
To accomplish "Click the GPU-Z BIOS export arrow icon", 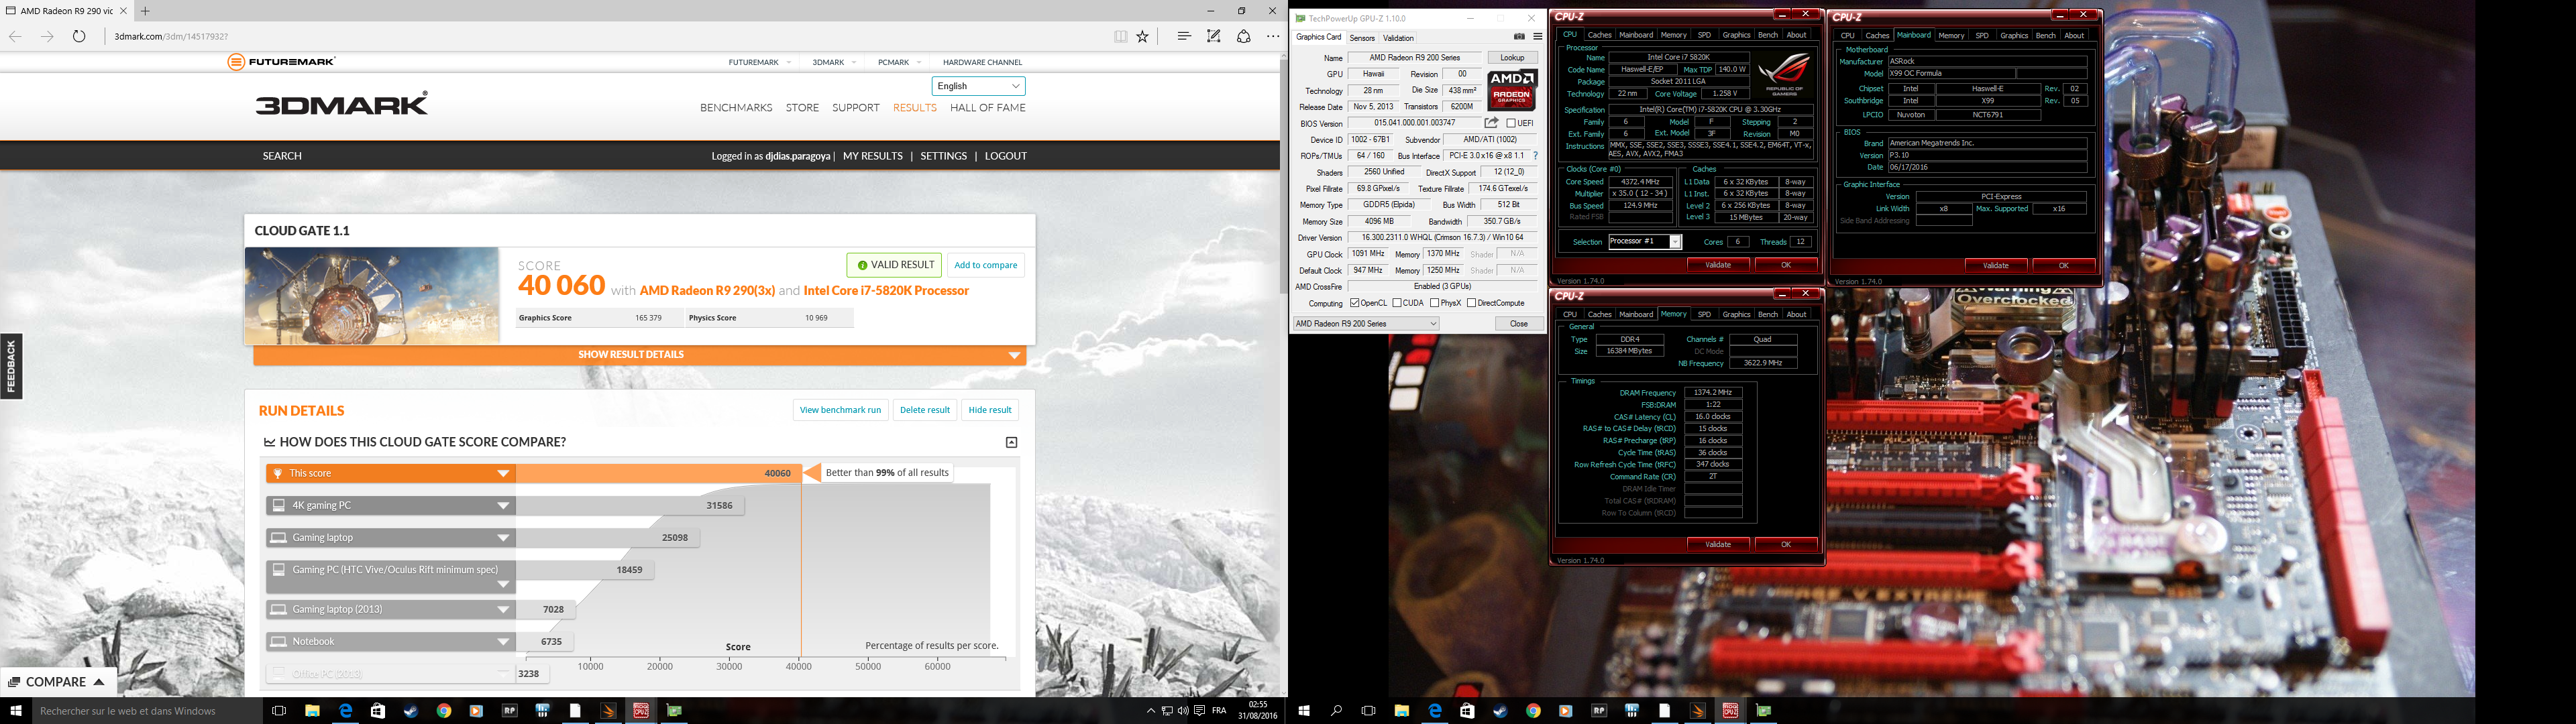I will [x=1491, y=123].
